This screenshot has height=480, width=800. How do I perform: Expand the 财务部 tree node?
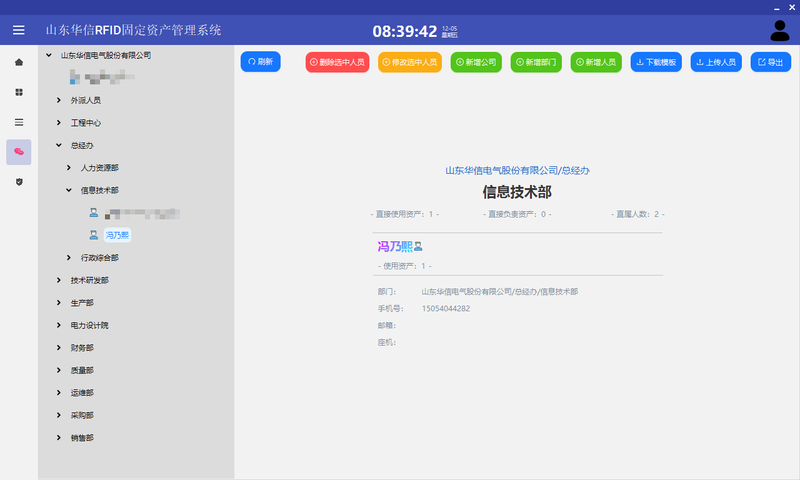[59, 348]
